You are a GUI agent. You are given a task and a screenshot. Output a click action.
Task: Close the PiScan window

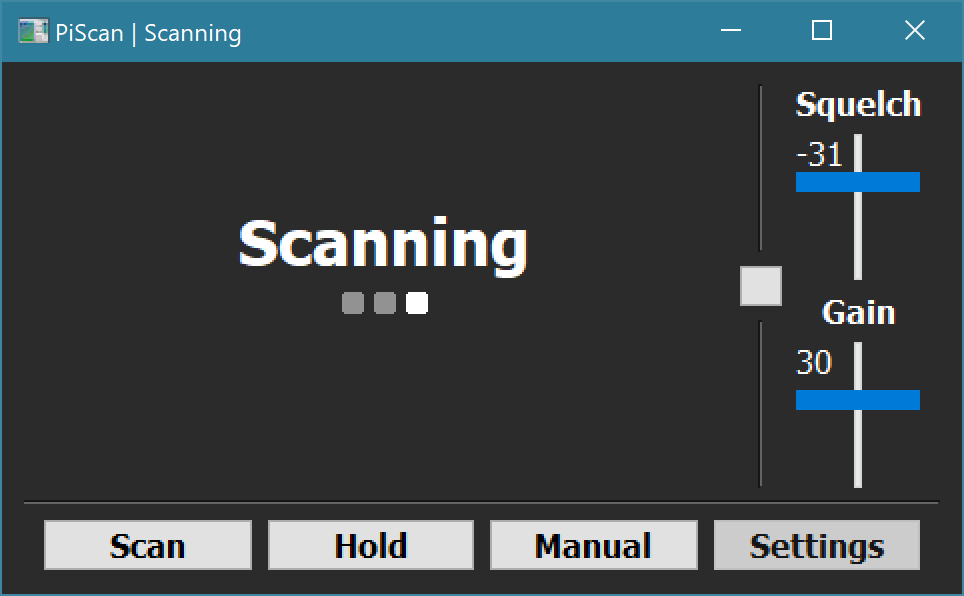914,32
